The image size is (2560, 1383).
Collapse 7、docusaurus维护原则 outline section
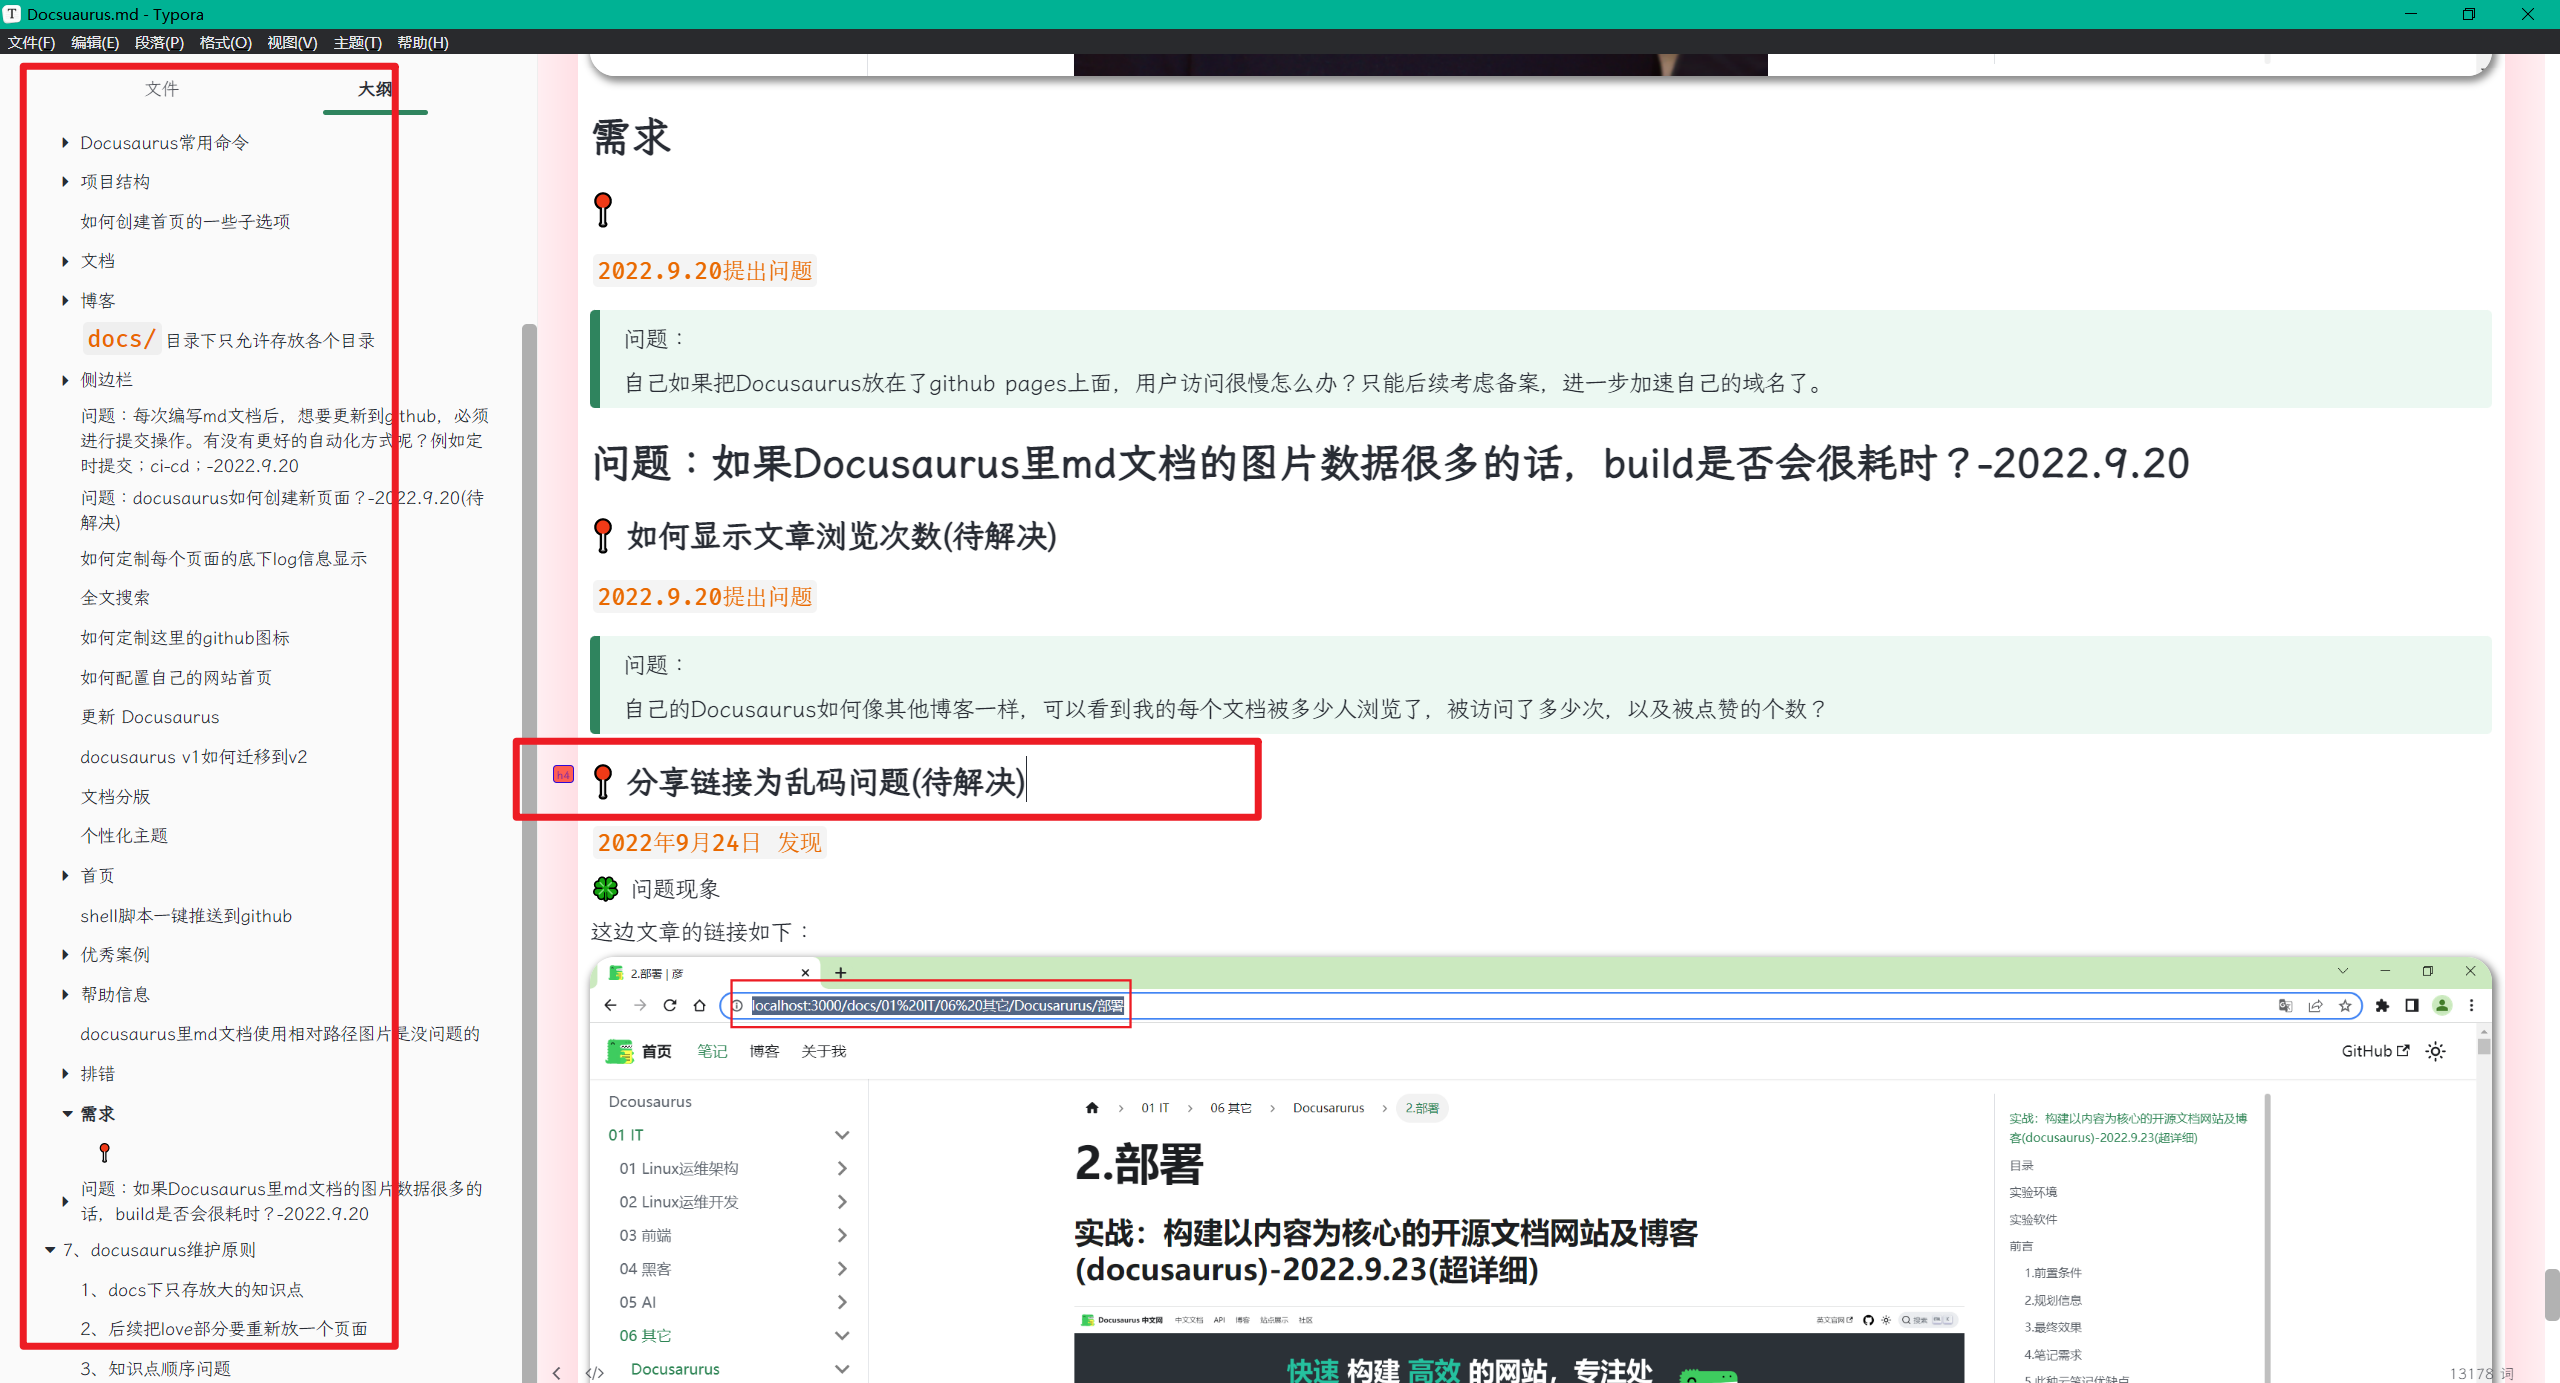49,1250
